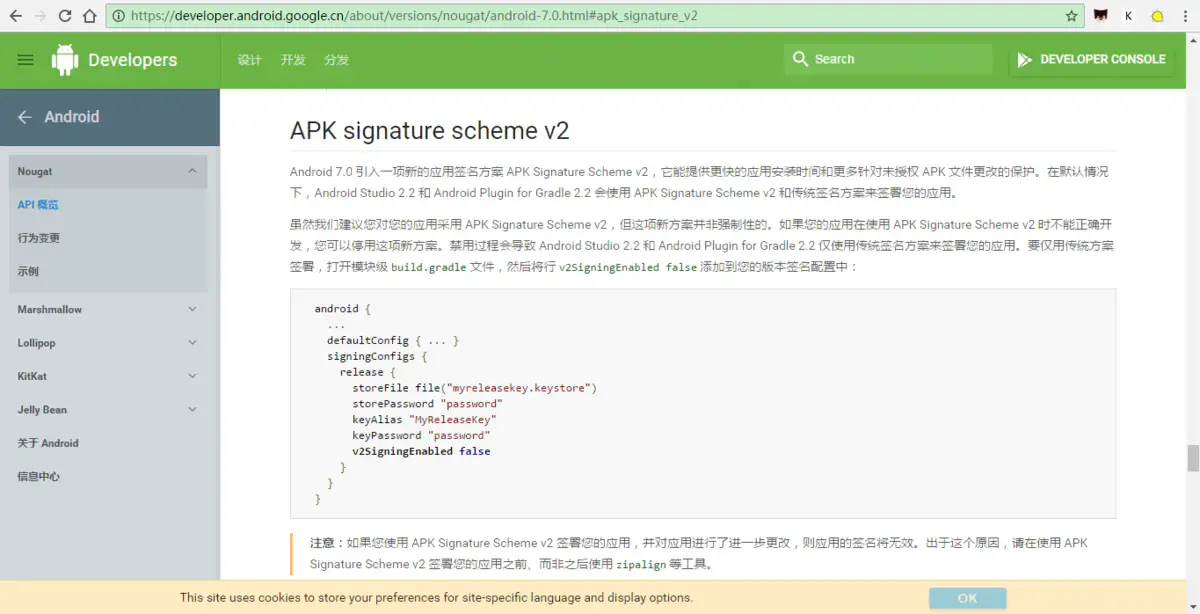Click the KitKat label in sidebar
Viewport: 1200px width, 614px height.
click(x=32, y=376)
